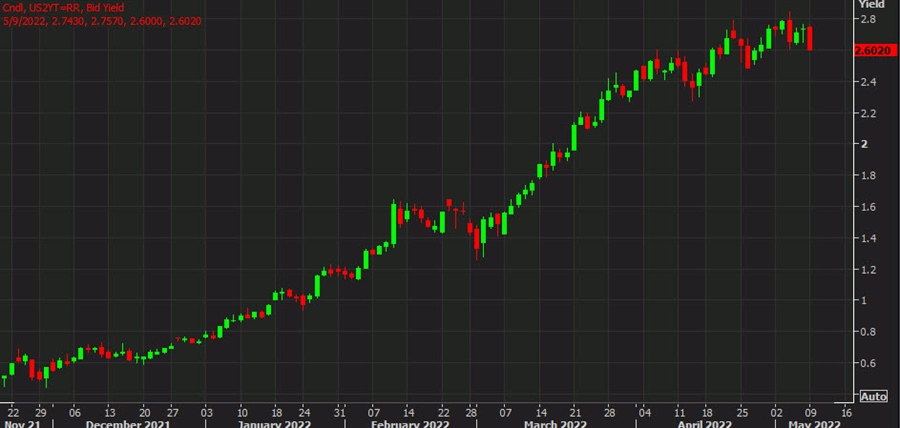Click the 1.2 yield axis label
Screen dimensions: 900x428
coord(867,270)
